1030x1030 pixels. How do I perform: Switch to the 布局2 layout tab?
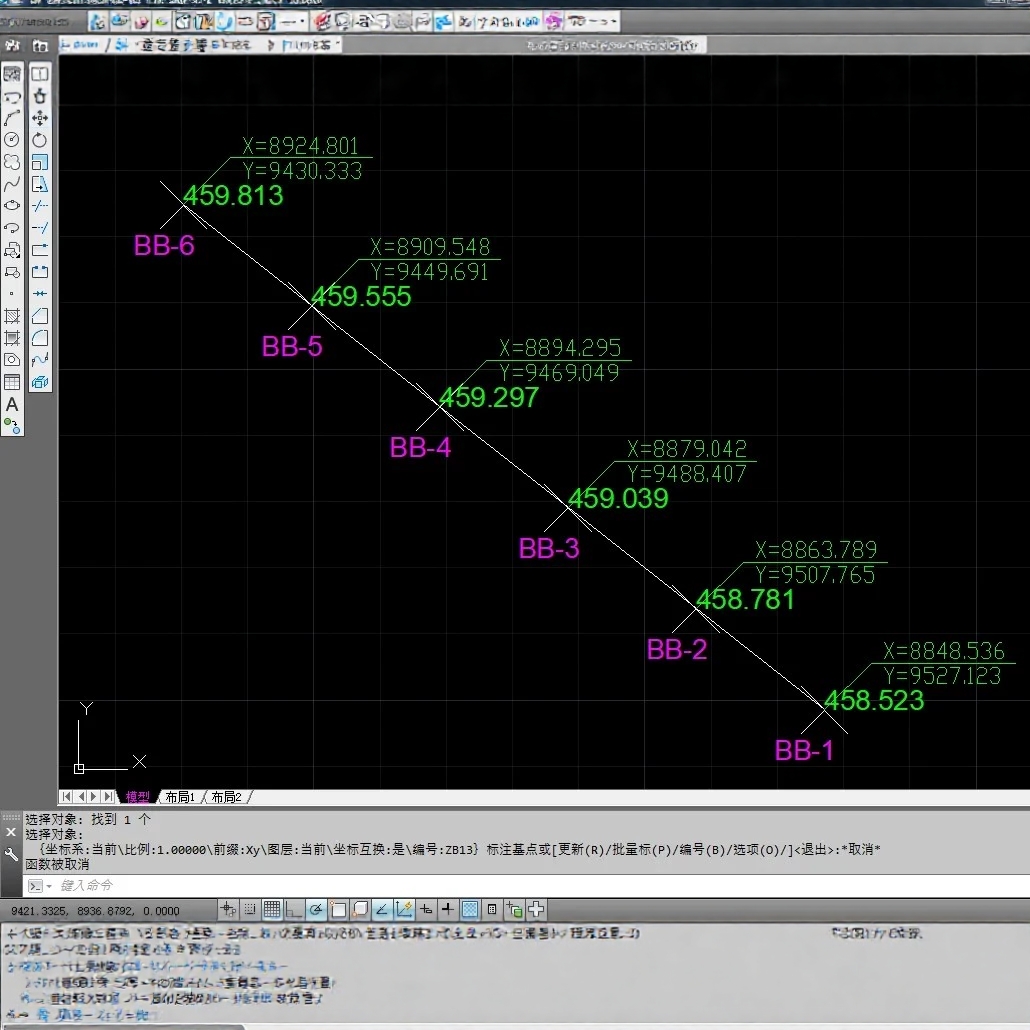227,797
